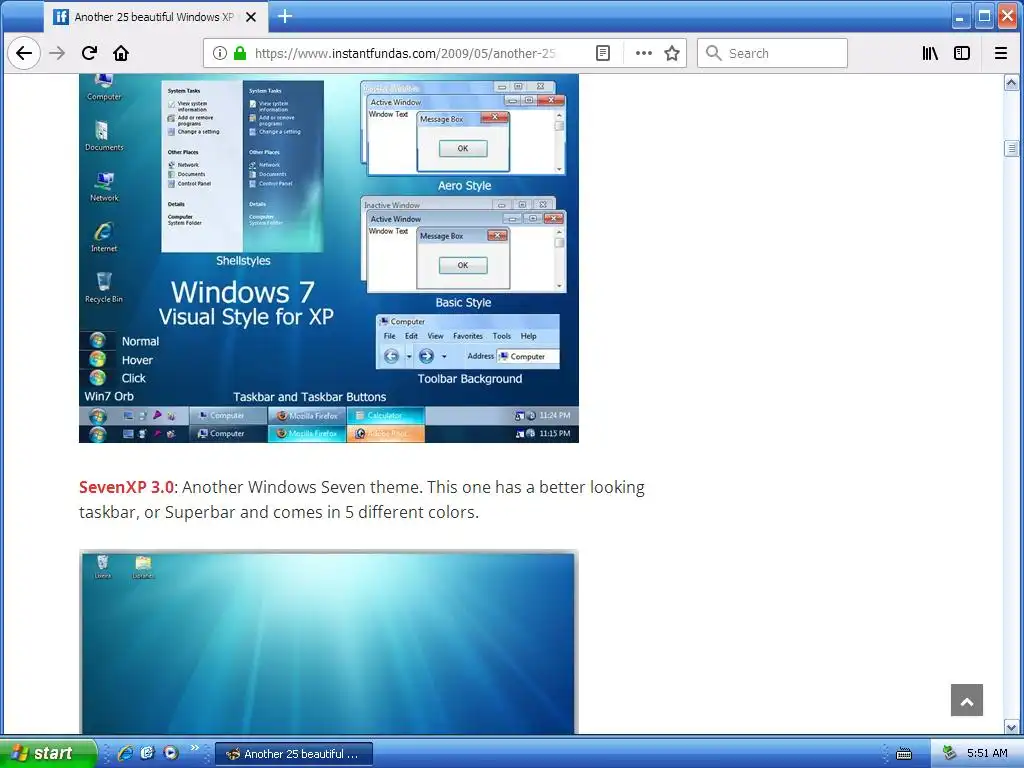Close the instantfundas tab
The image size is (1024, 768).
click(x=251, y=17)
